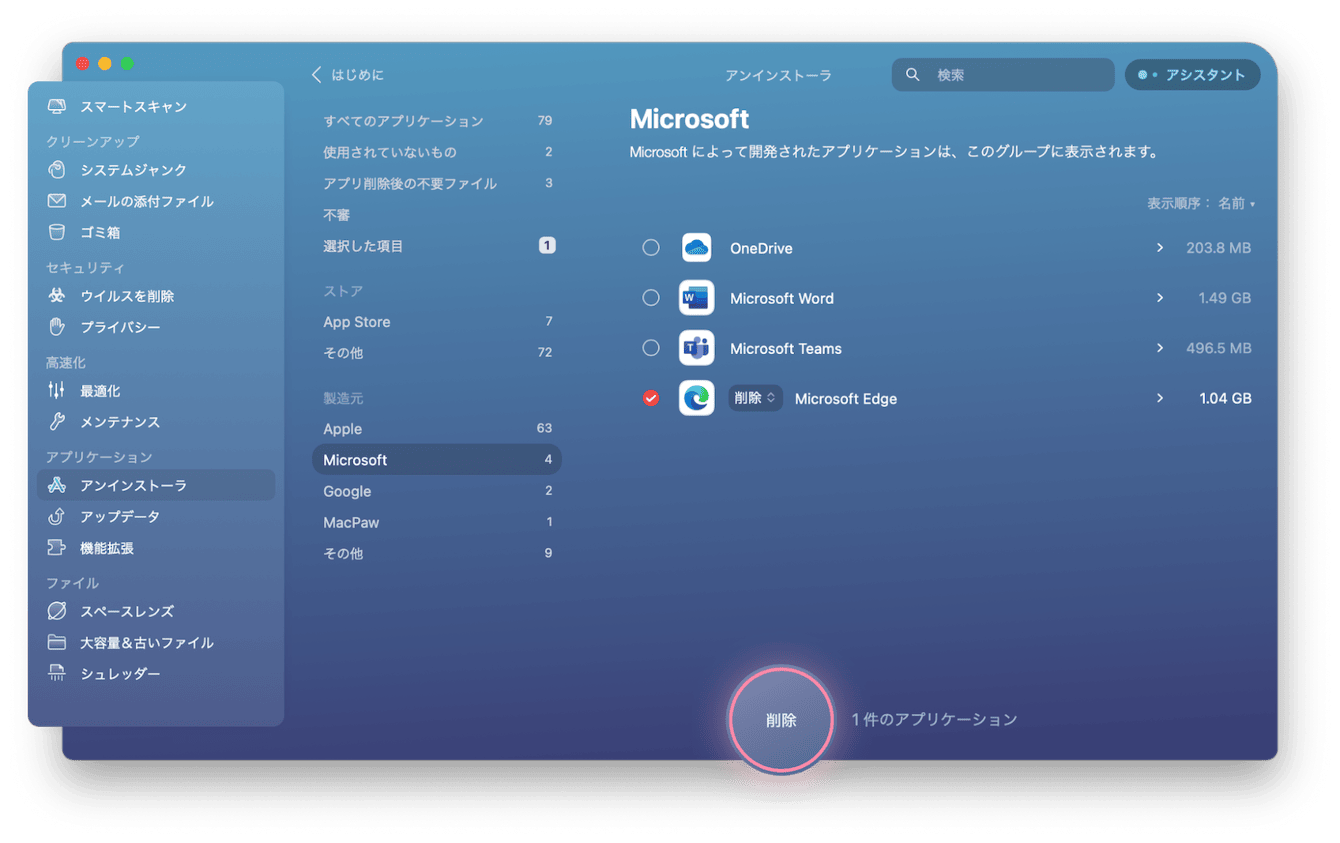
Task: Click the Microsoft Word app icon
Action: coord(697,298)
